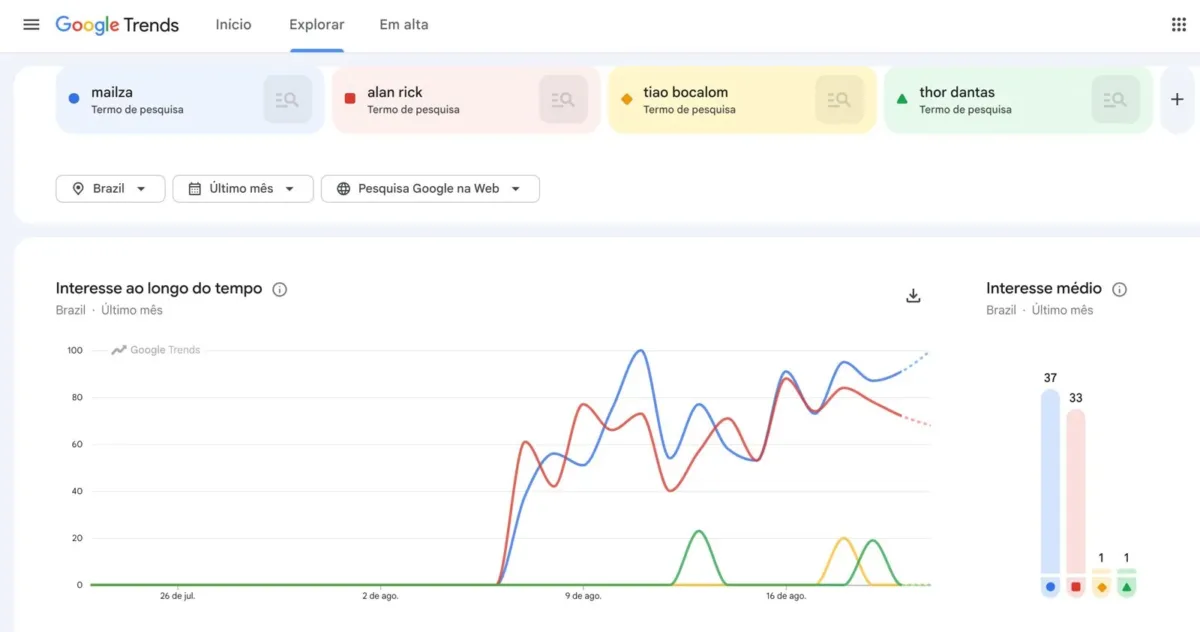Open the Último mês time range dropdown
The width and height of the screenshot is (1200, 632).
tap(243, 188)
